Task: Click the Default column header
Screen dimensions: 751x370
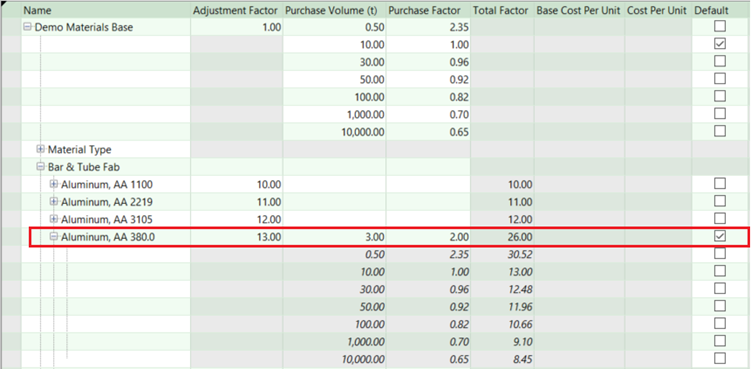Action: [720, 10]
